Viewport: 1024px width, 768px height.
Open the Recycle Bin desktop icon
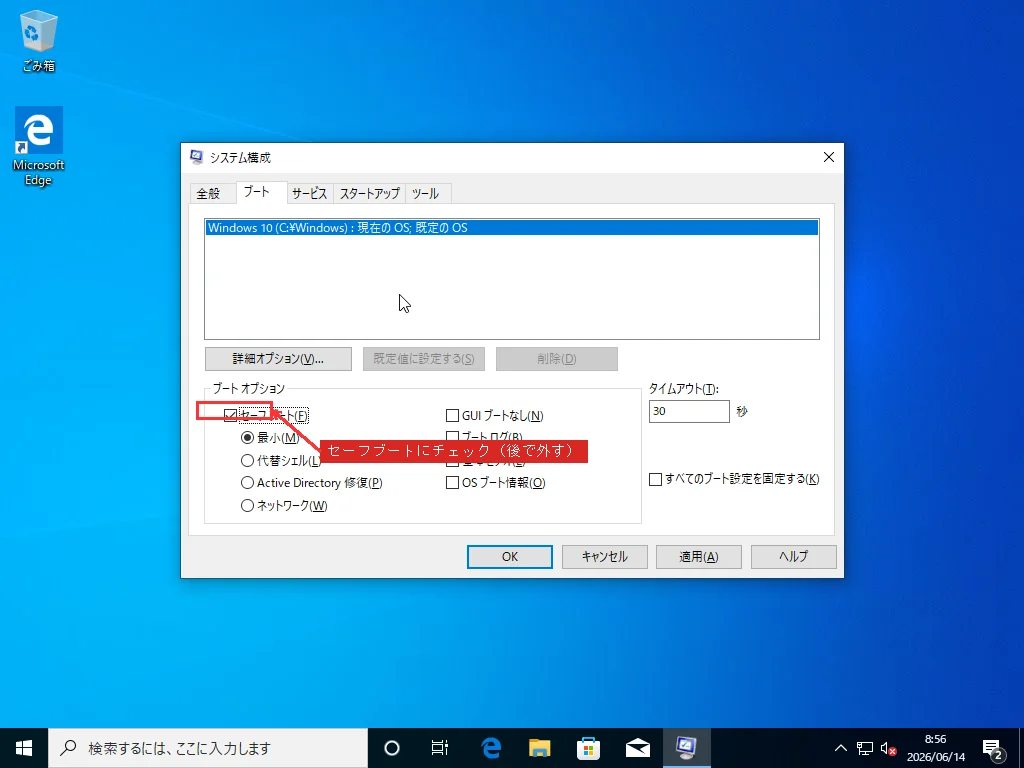click(x=39, y=40)
